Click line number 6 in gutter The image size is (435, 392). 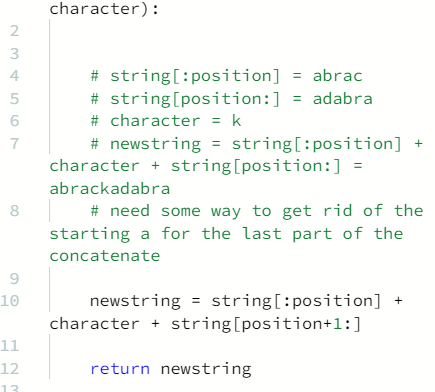14,121
